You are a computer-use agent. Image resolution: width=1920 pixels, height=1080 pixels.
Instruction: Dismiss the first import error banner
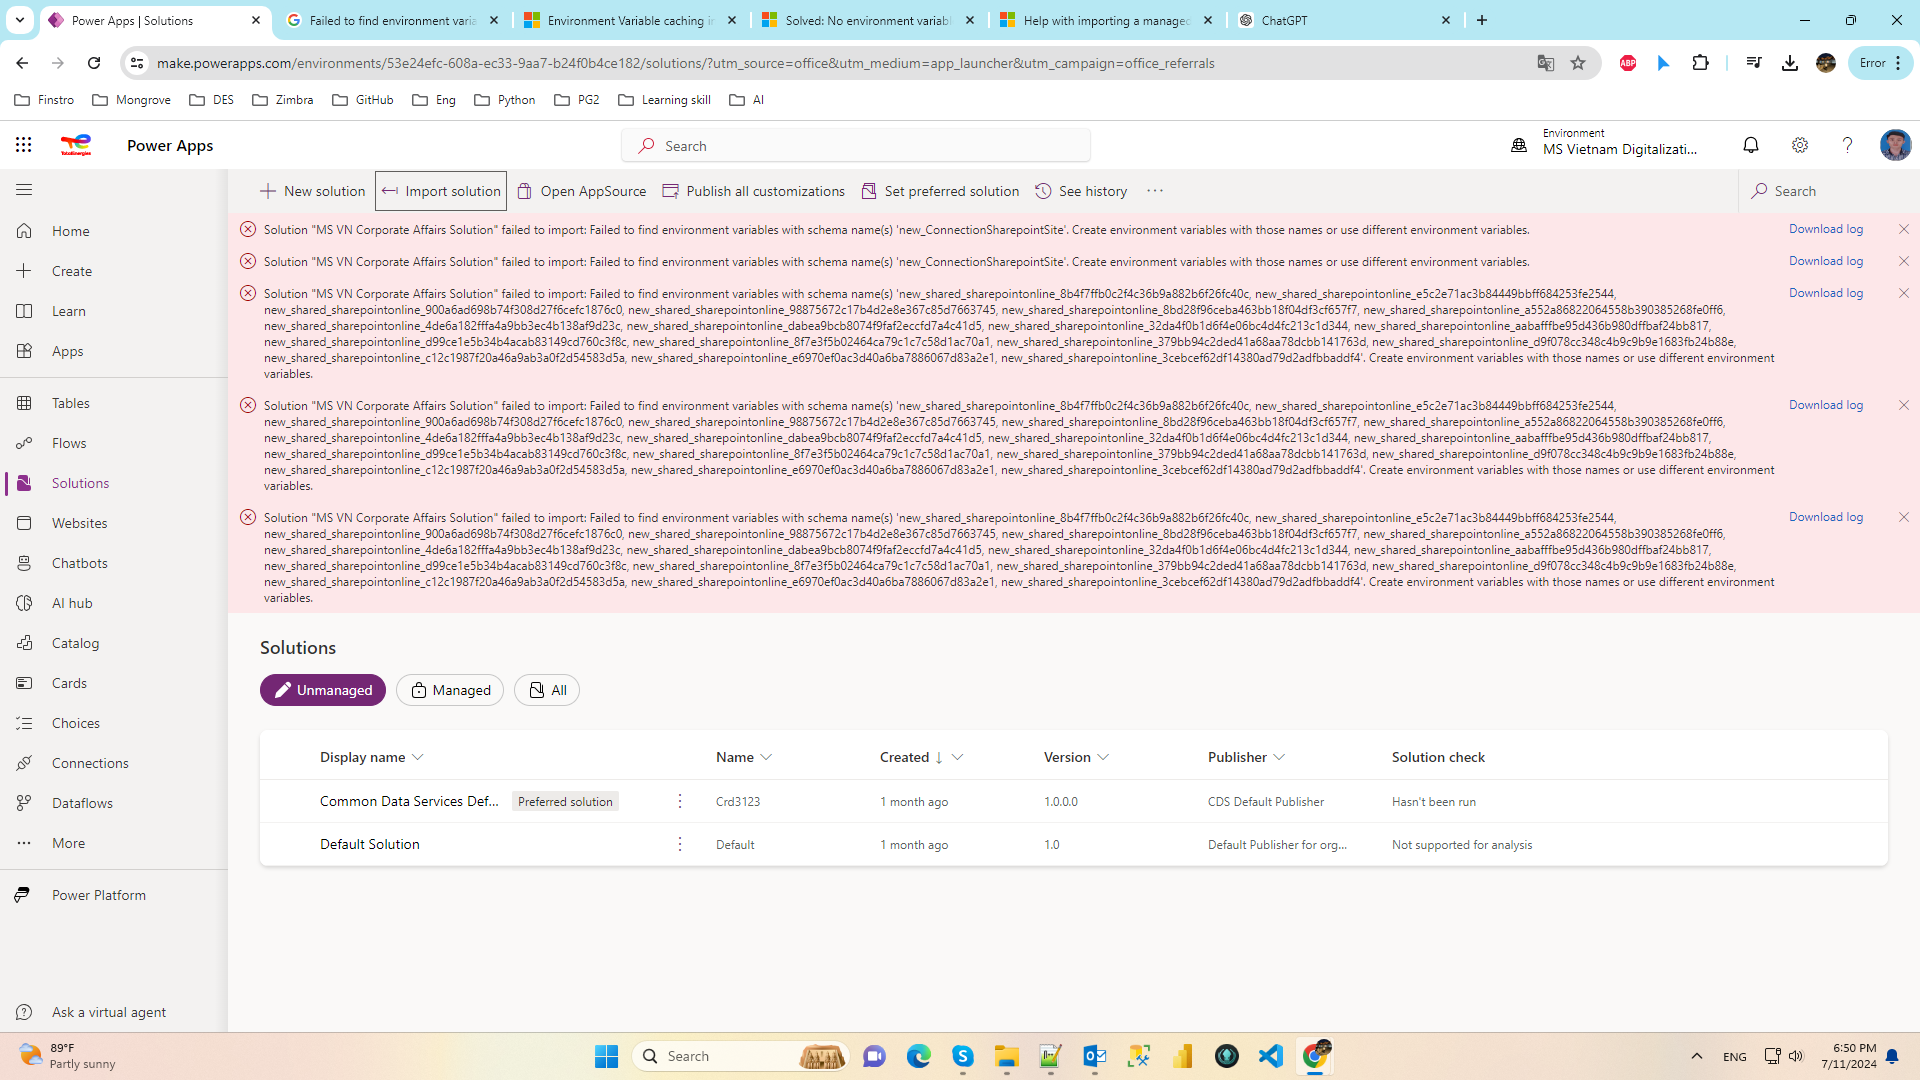[1904, 229]
